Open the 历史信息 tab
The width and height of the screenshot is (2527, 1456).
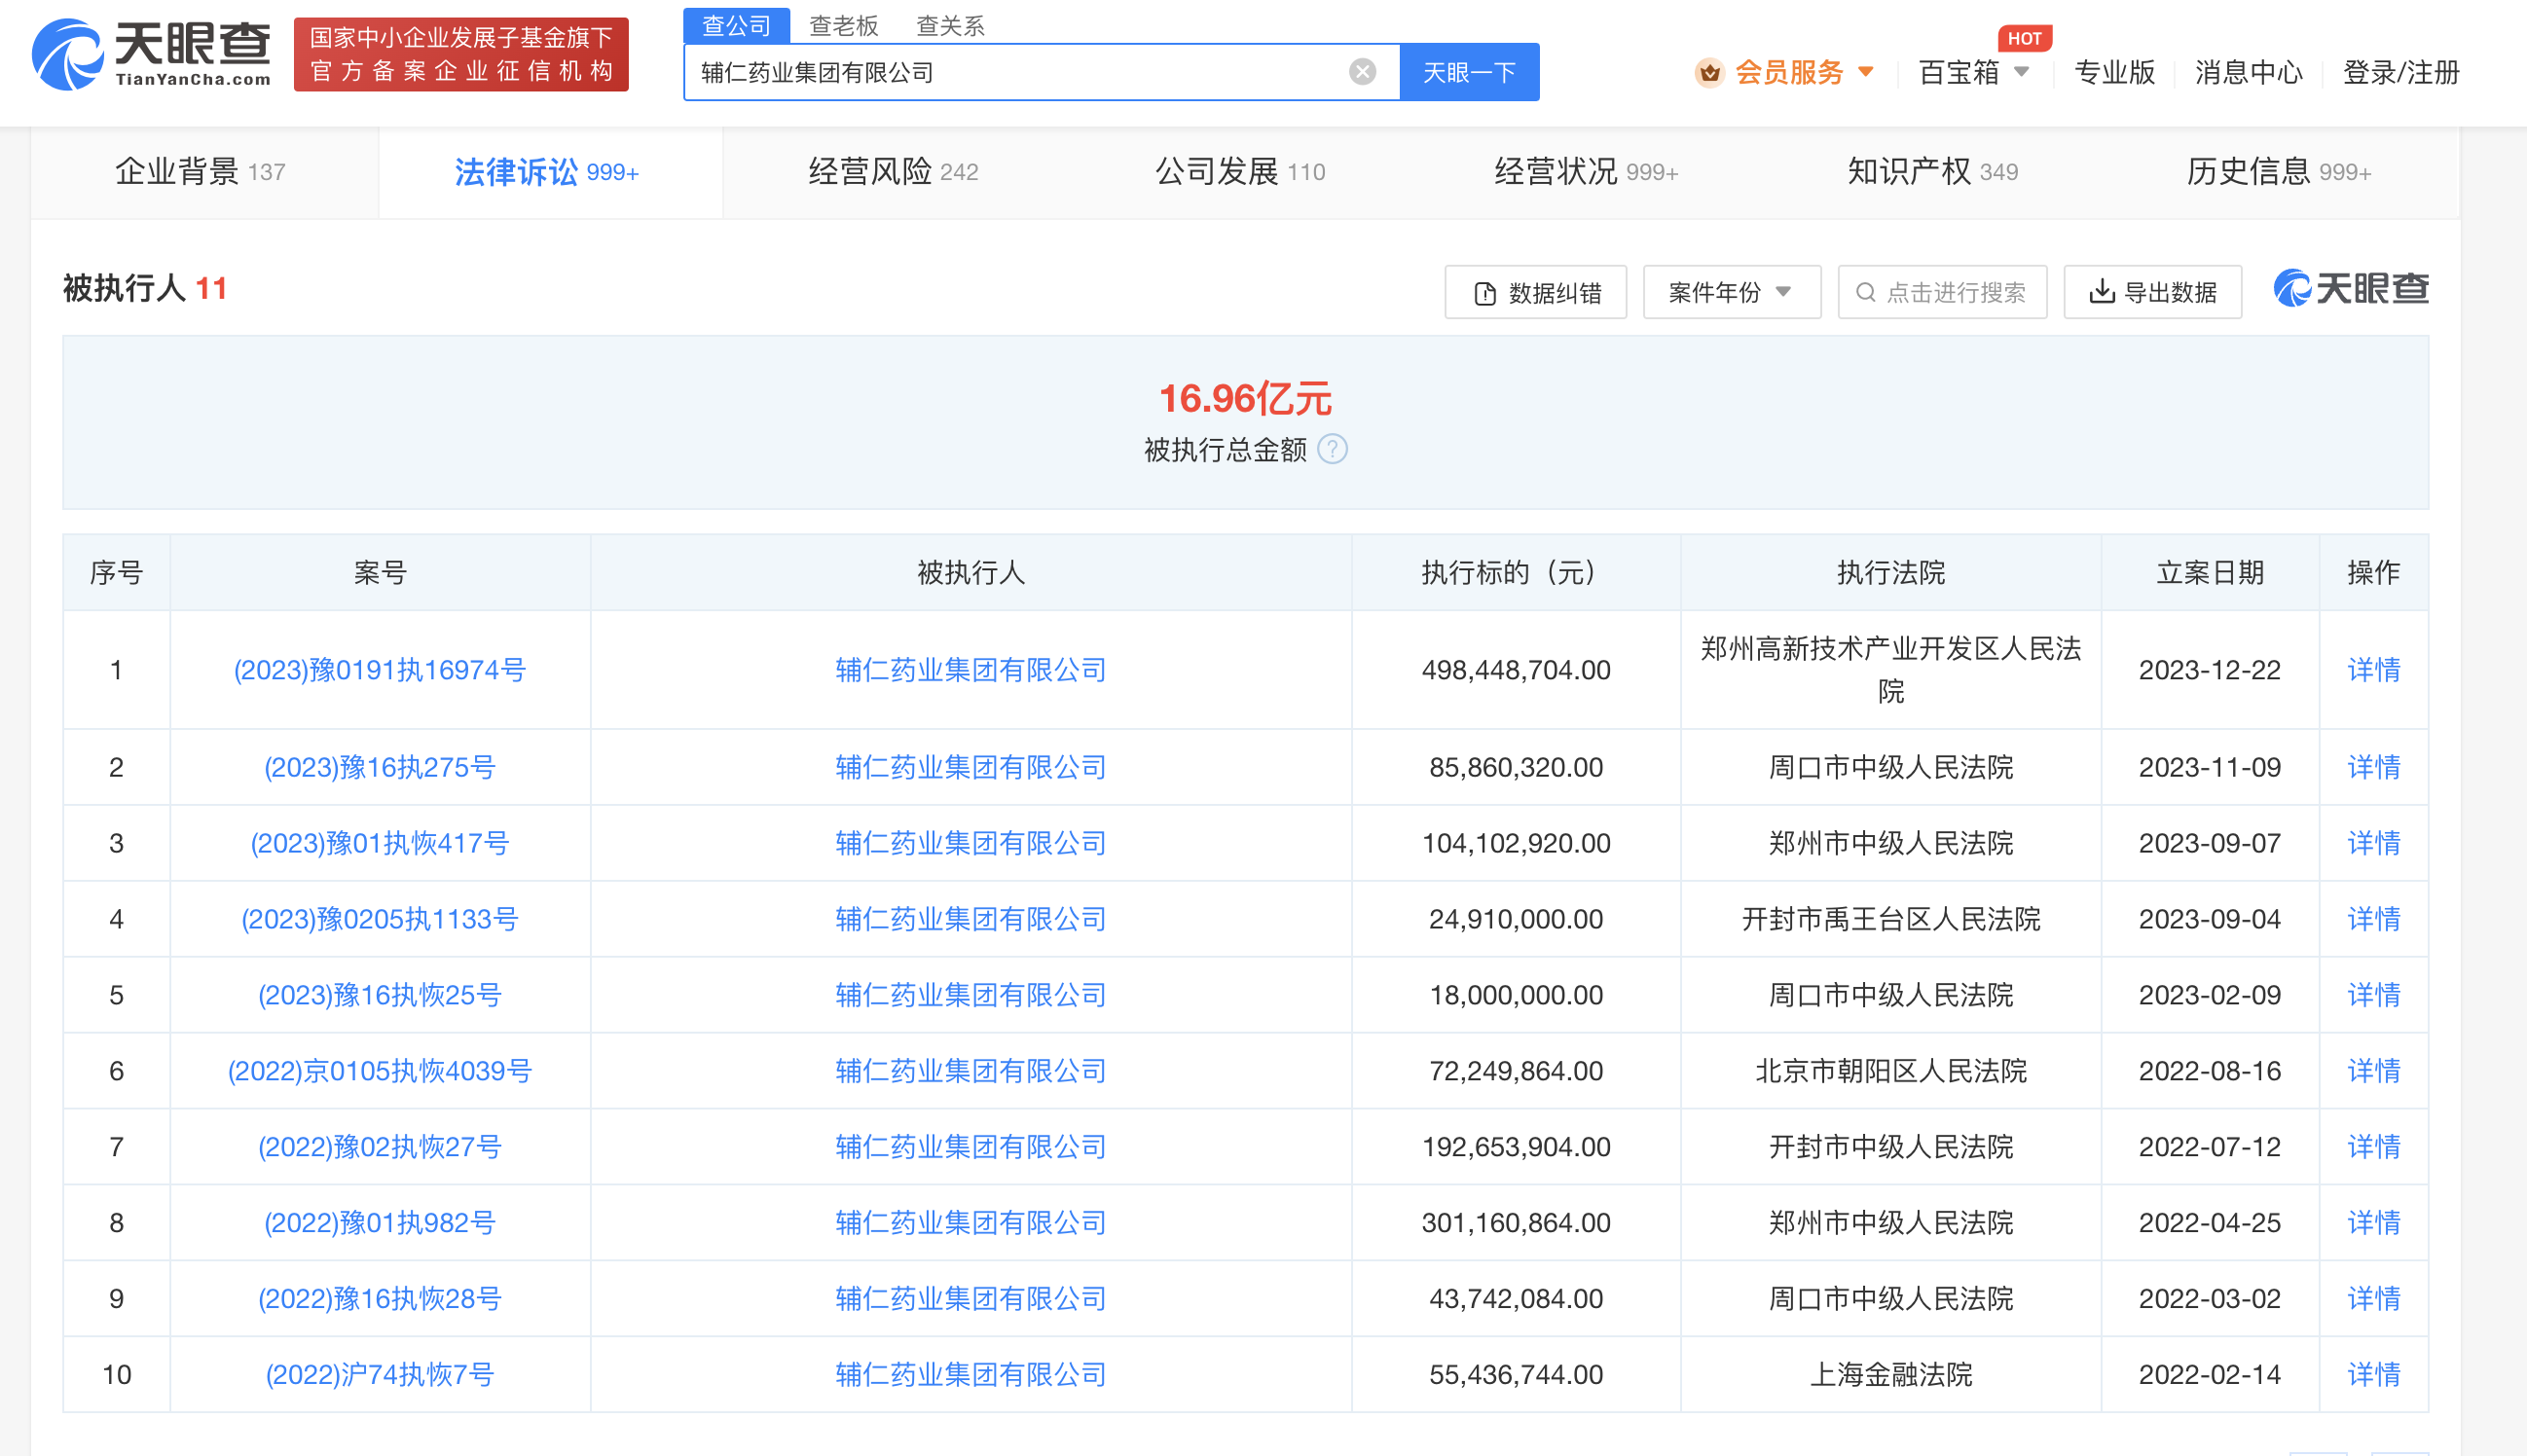pos(2279,172)
